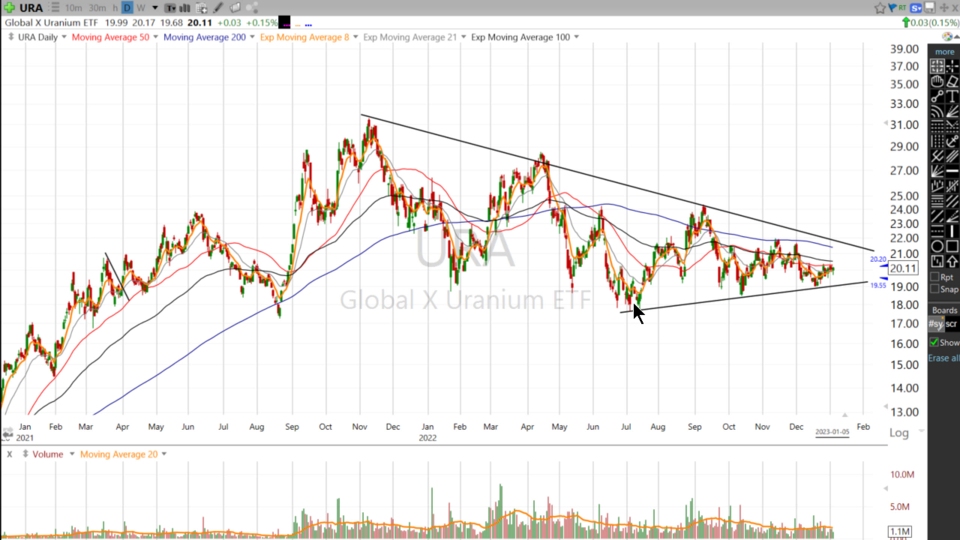Add URA to favorites with star icon
Screen dimensions: 960x540
880,8
